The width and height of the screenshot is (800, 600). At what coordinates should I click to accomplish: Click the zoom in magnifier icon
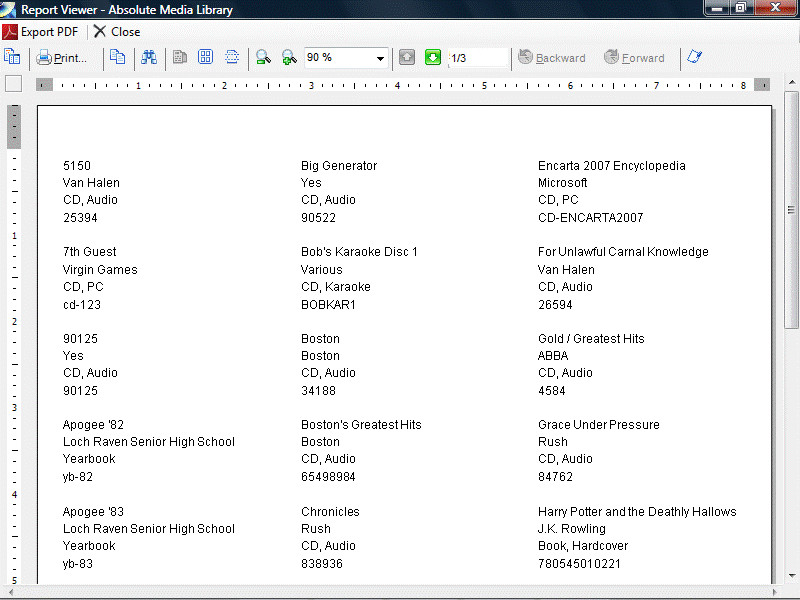coord(289,57)
